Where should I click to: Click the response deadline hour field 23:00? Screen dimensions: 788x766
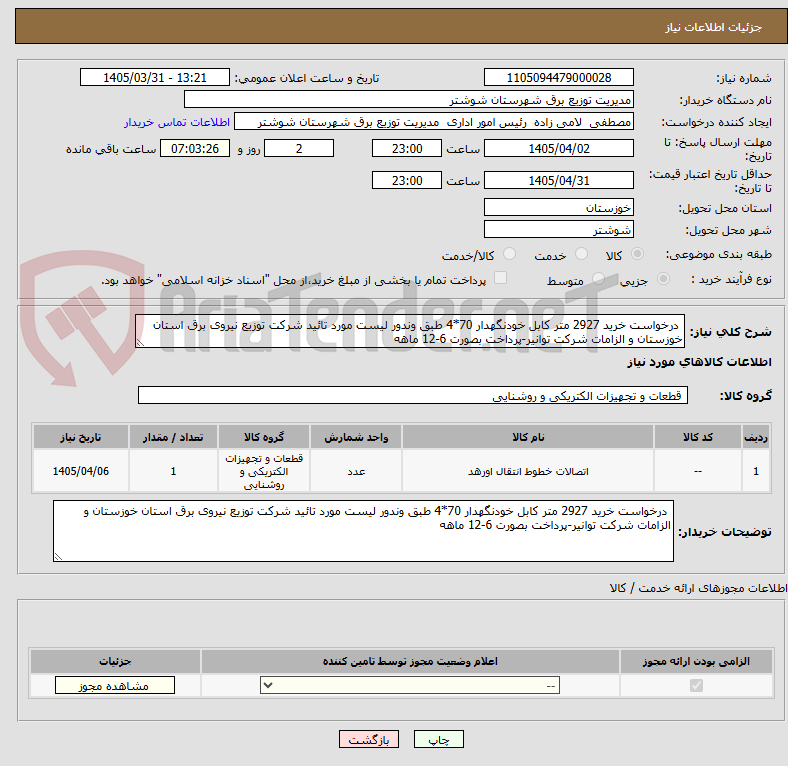[x=407, y=149]
